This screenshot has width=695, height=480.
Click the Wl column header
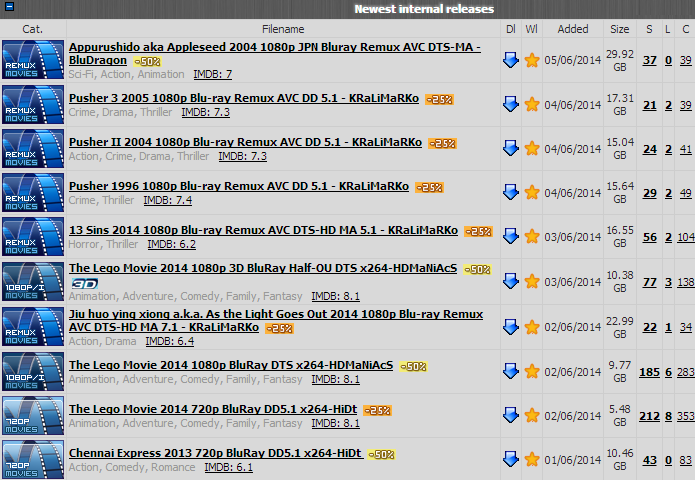click(531, 29)
